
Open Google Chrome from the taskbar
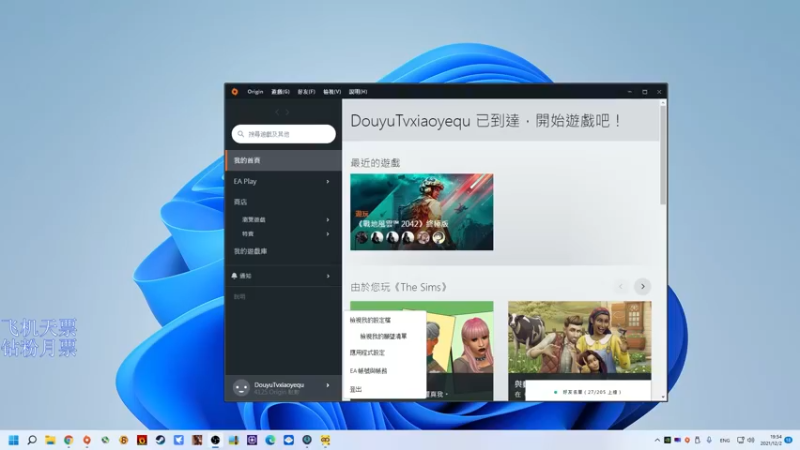click(68, 440)
